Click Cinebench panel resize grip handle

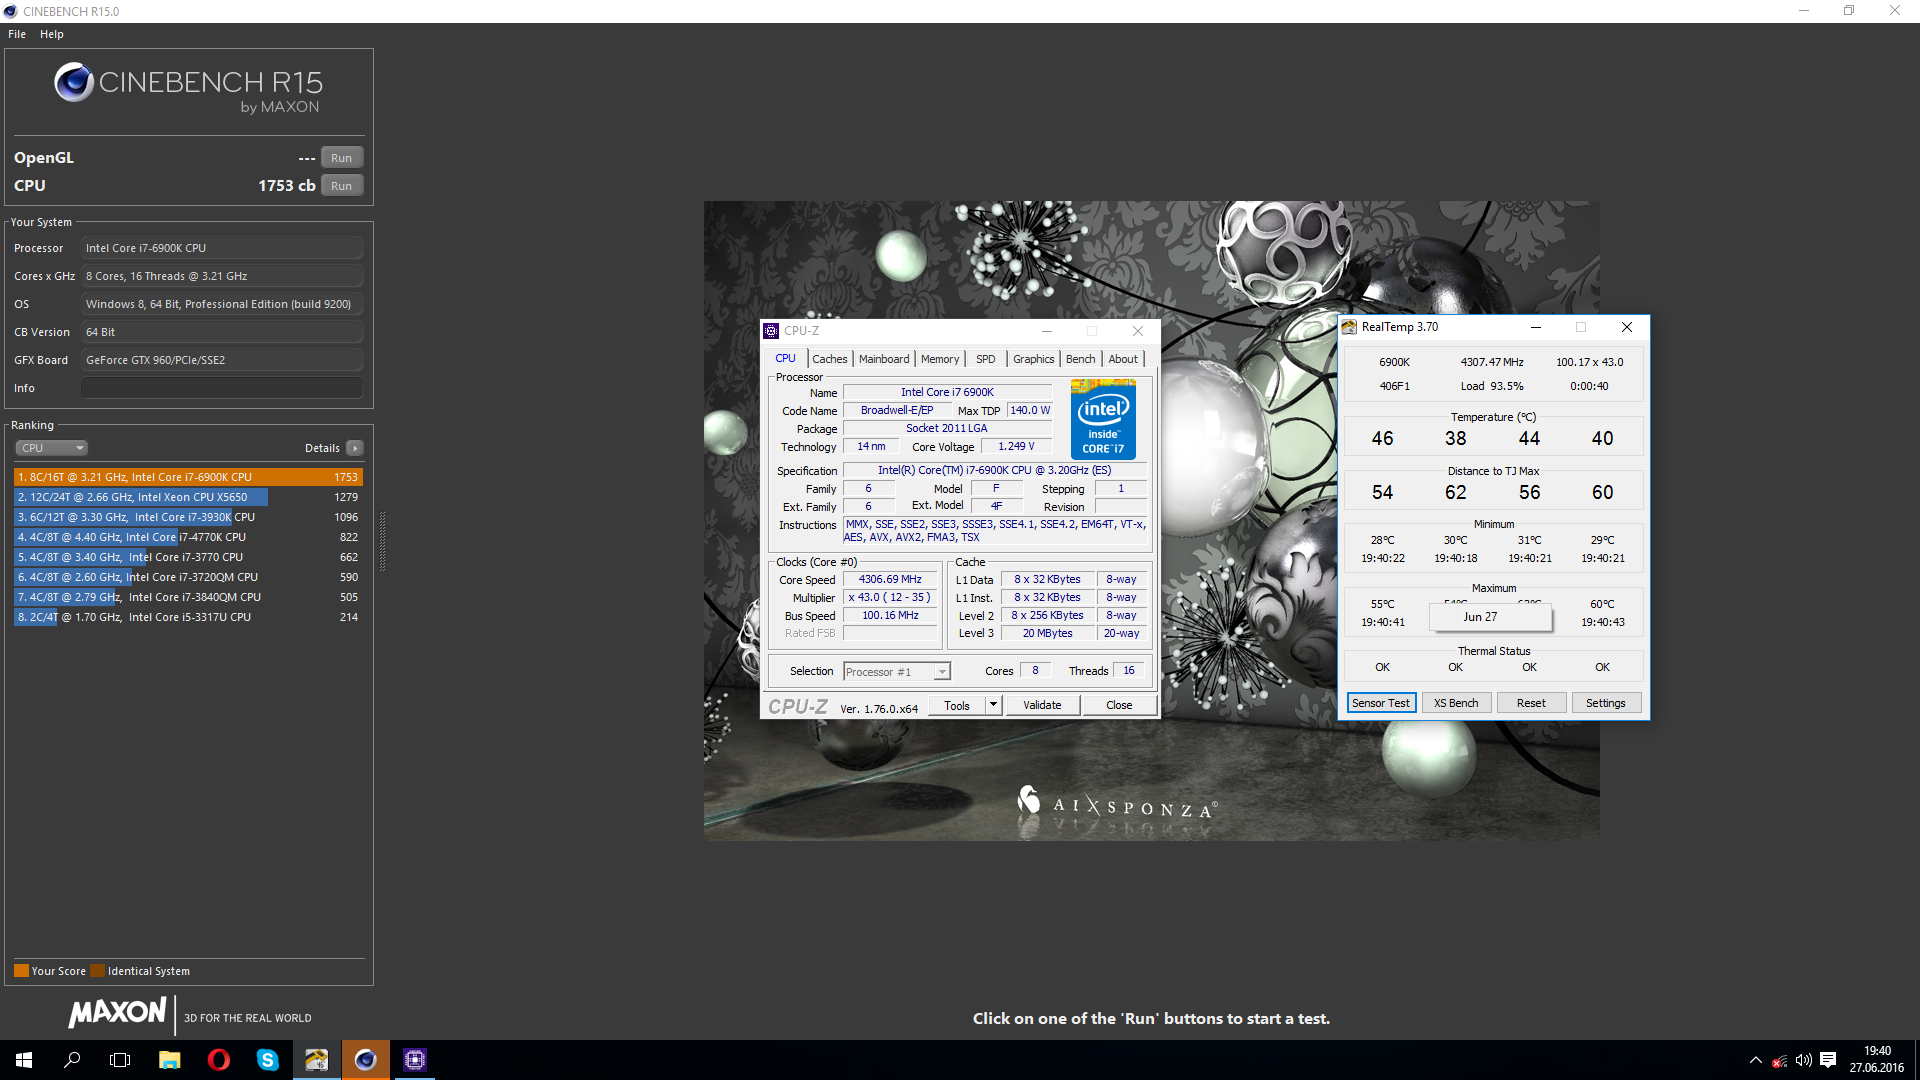coord(382,541)
